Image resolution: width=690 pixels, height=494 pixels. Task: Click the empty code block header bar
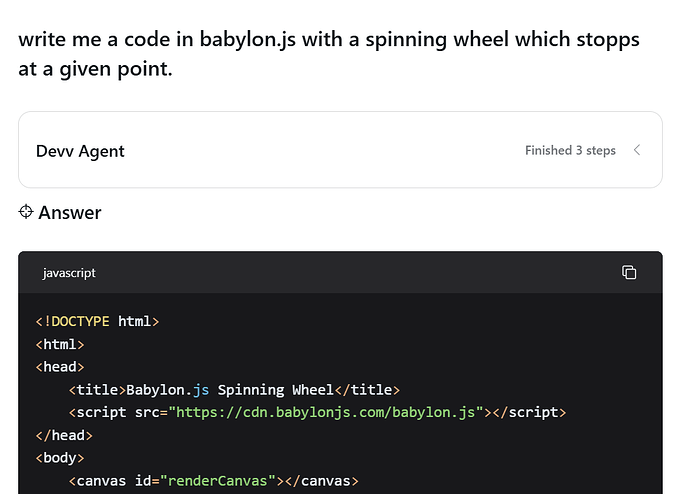tap(350, 272)
